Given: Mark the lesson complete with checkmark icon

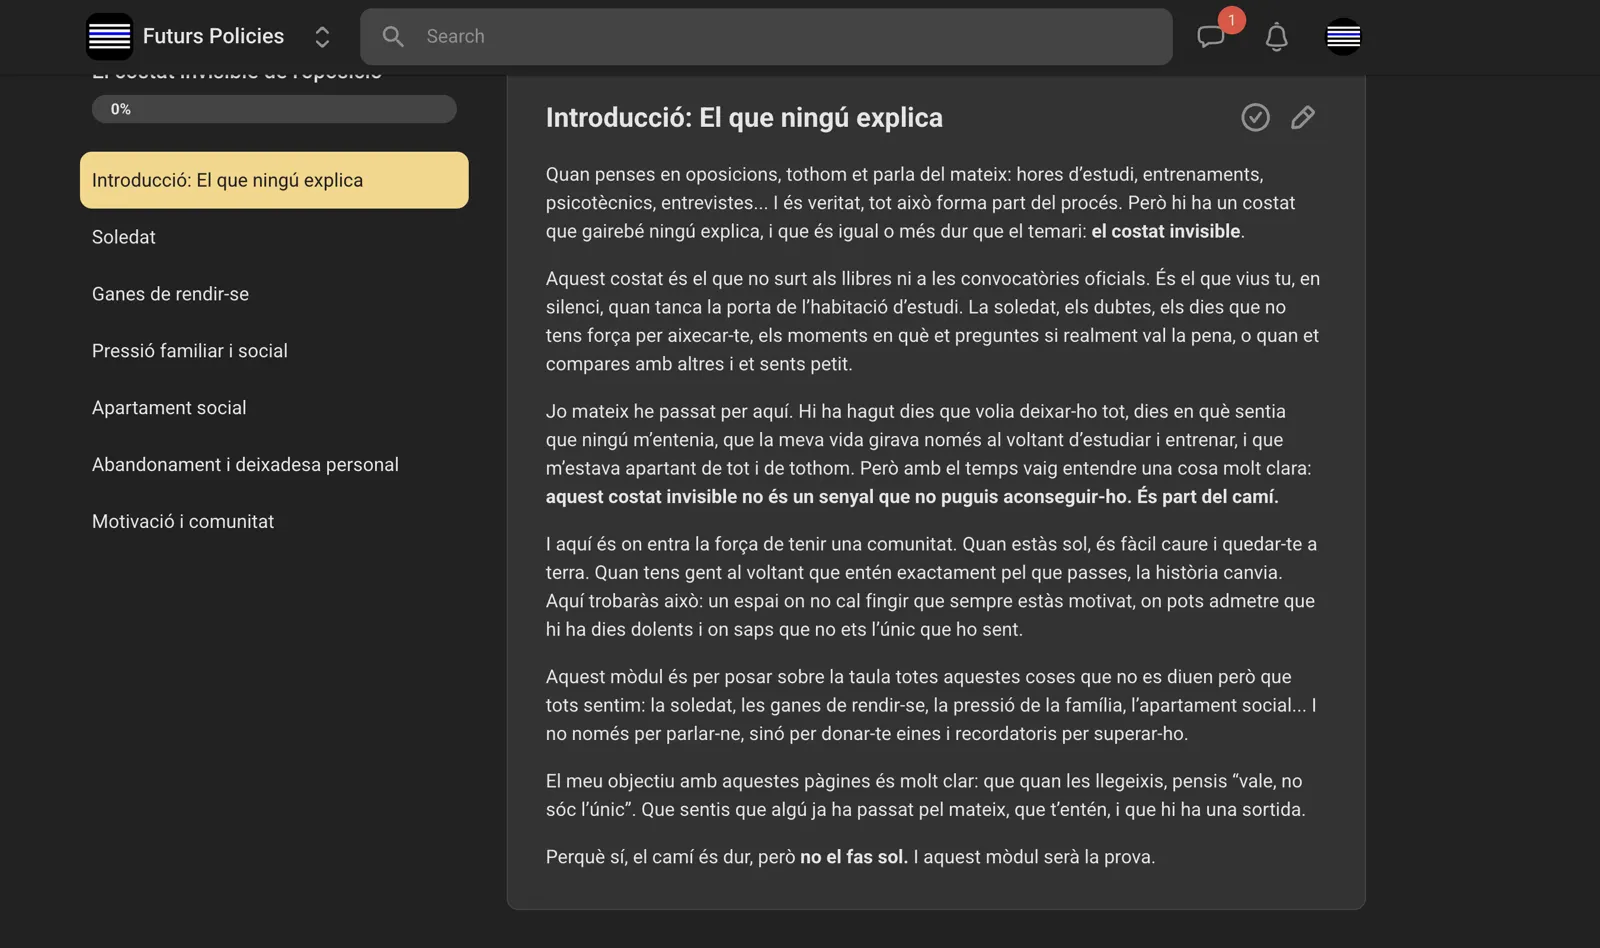Looking at the screenshot, I should click(x=1255, y=118).
